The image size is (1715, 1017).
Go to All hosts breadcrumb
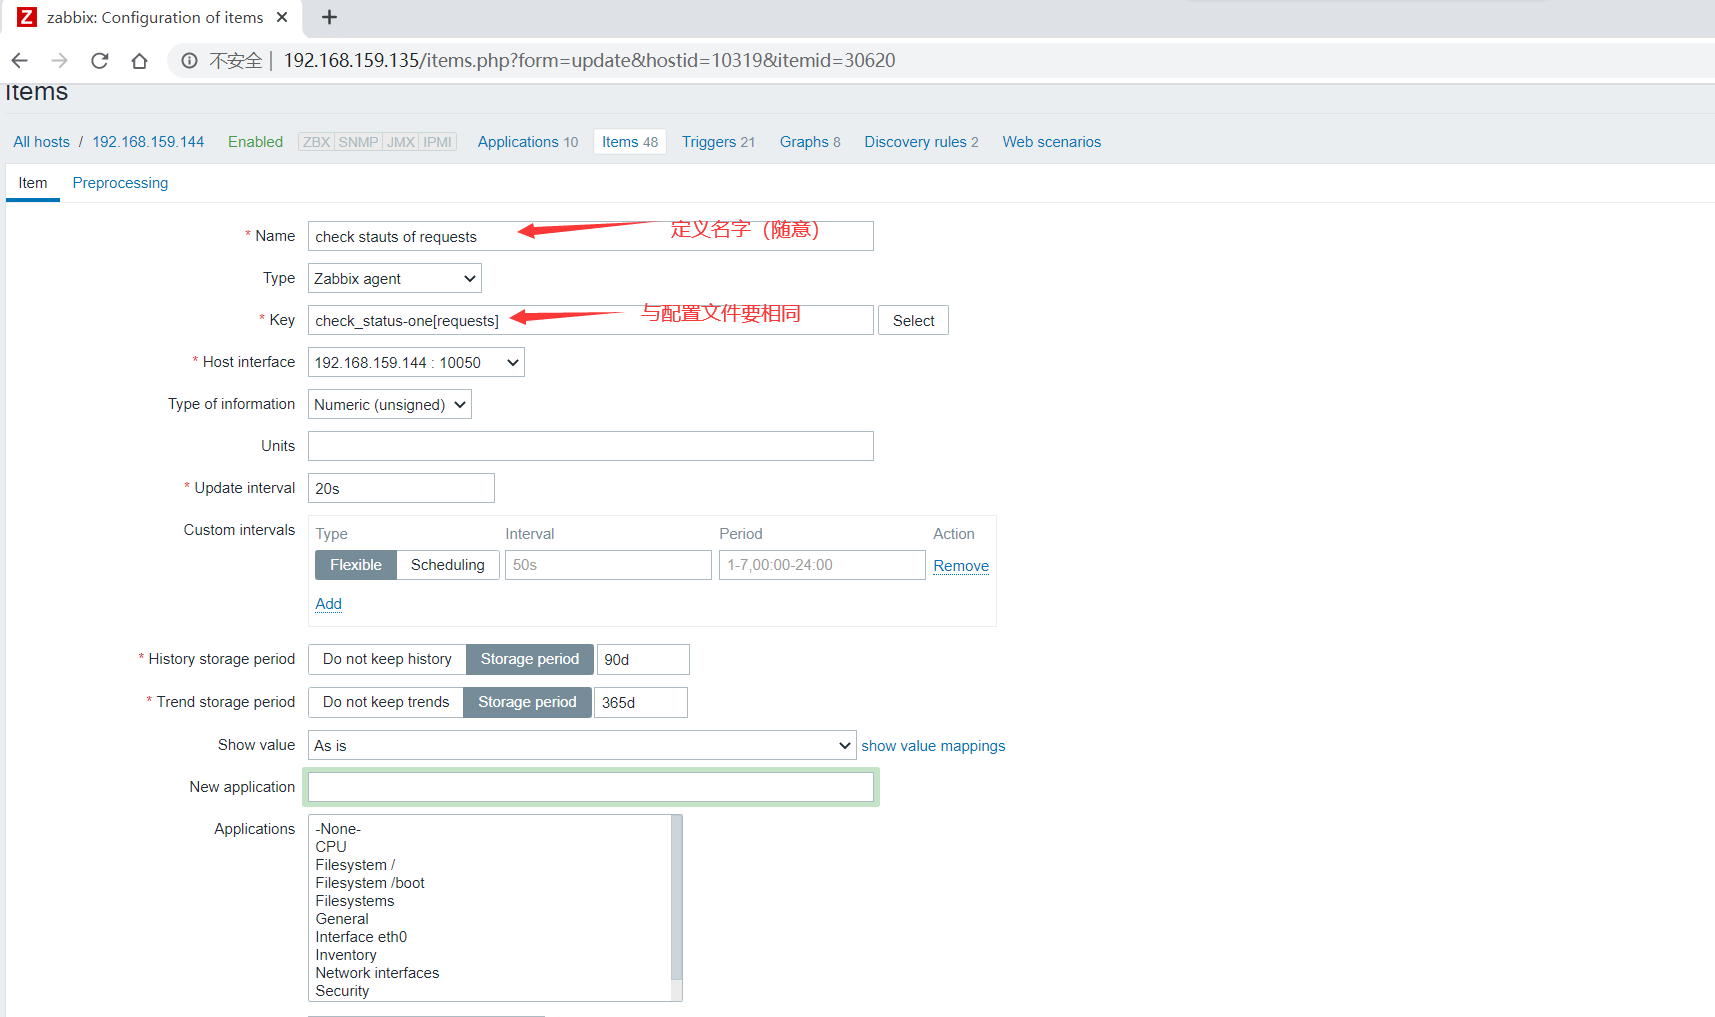click(41, 142)
